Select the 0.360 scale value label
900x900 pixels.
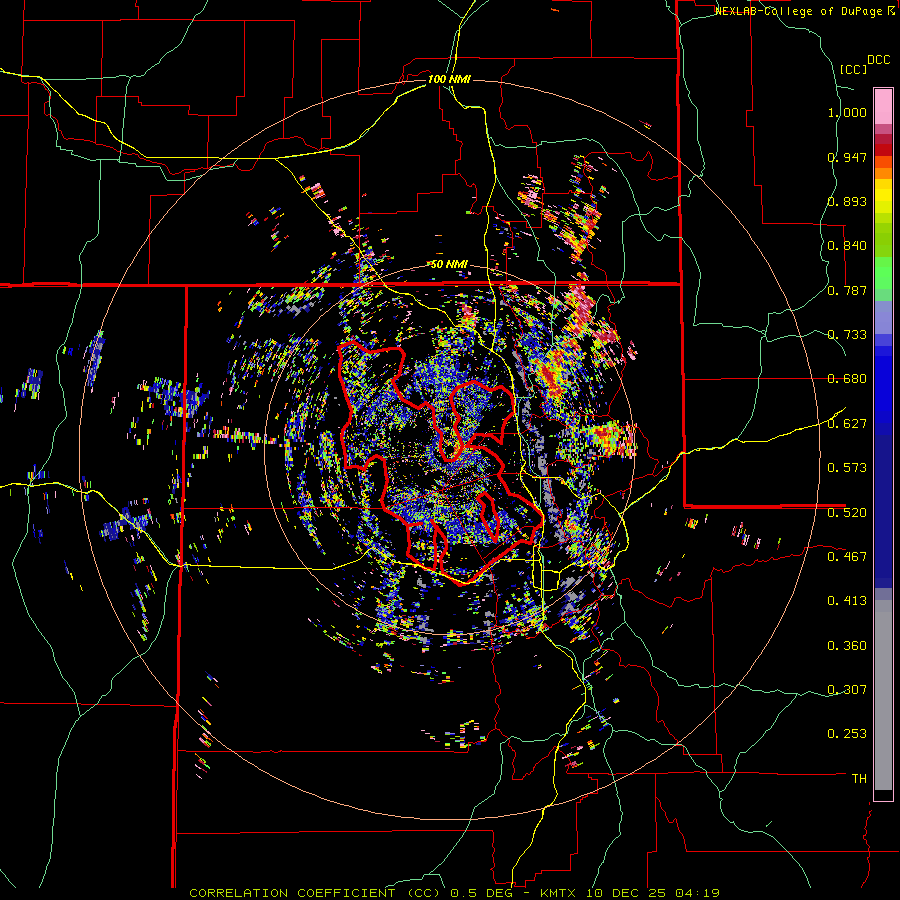(847, 646)
